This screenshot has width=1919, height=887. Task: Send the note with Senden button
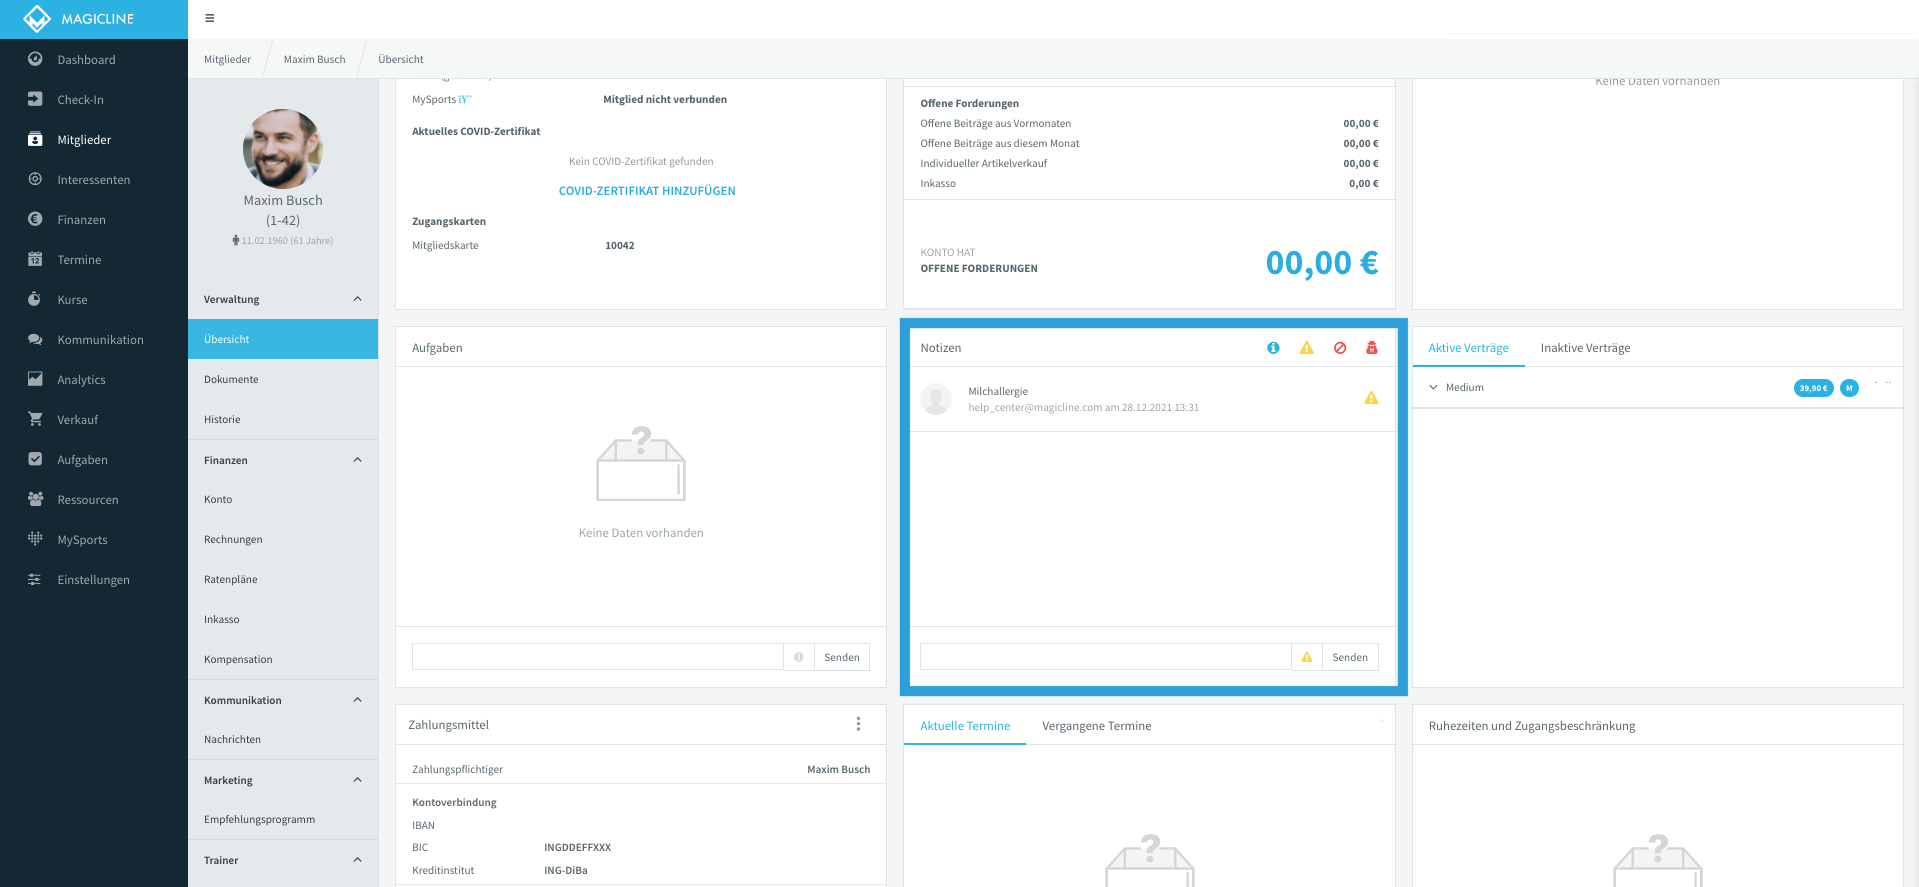[1350, 657]
